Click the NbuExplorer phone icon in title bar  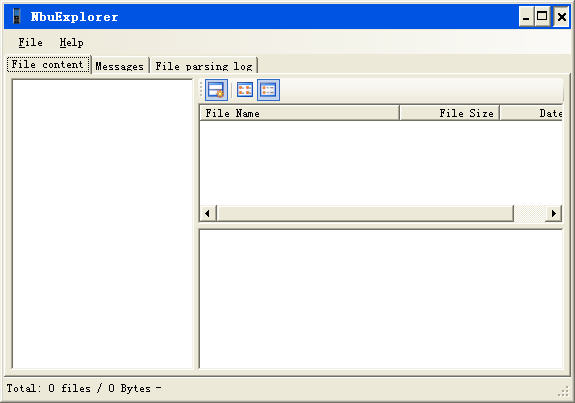(16, 17)
